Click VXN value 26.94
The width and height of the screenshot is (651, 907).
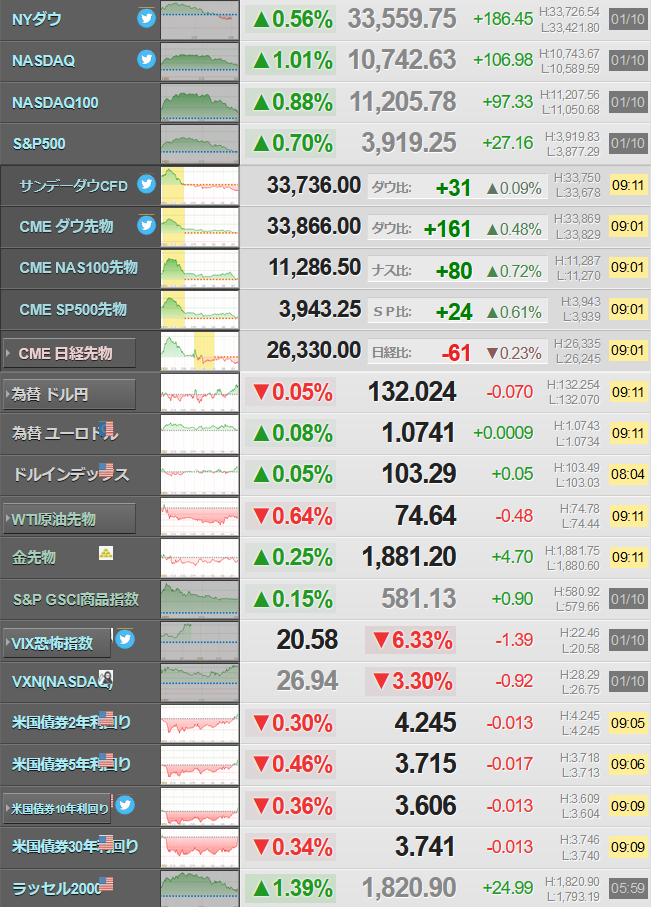click(307, 681)
